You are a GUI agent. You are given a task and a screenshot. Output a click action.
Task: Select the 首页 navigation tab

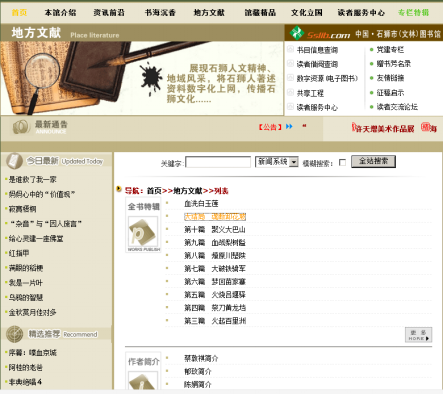[19, 13]
